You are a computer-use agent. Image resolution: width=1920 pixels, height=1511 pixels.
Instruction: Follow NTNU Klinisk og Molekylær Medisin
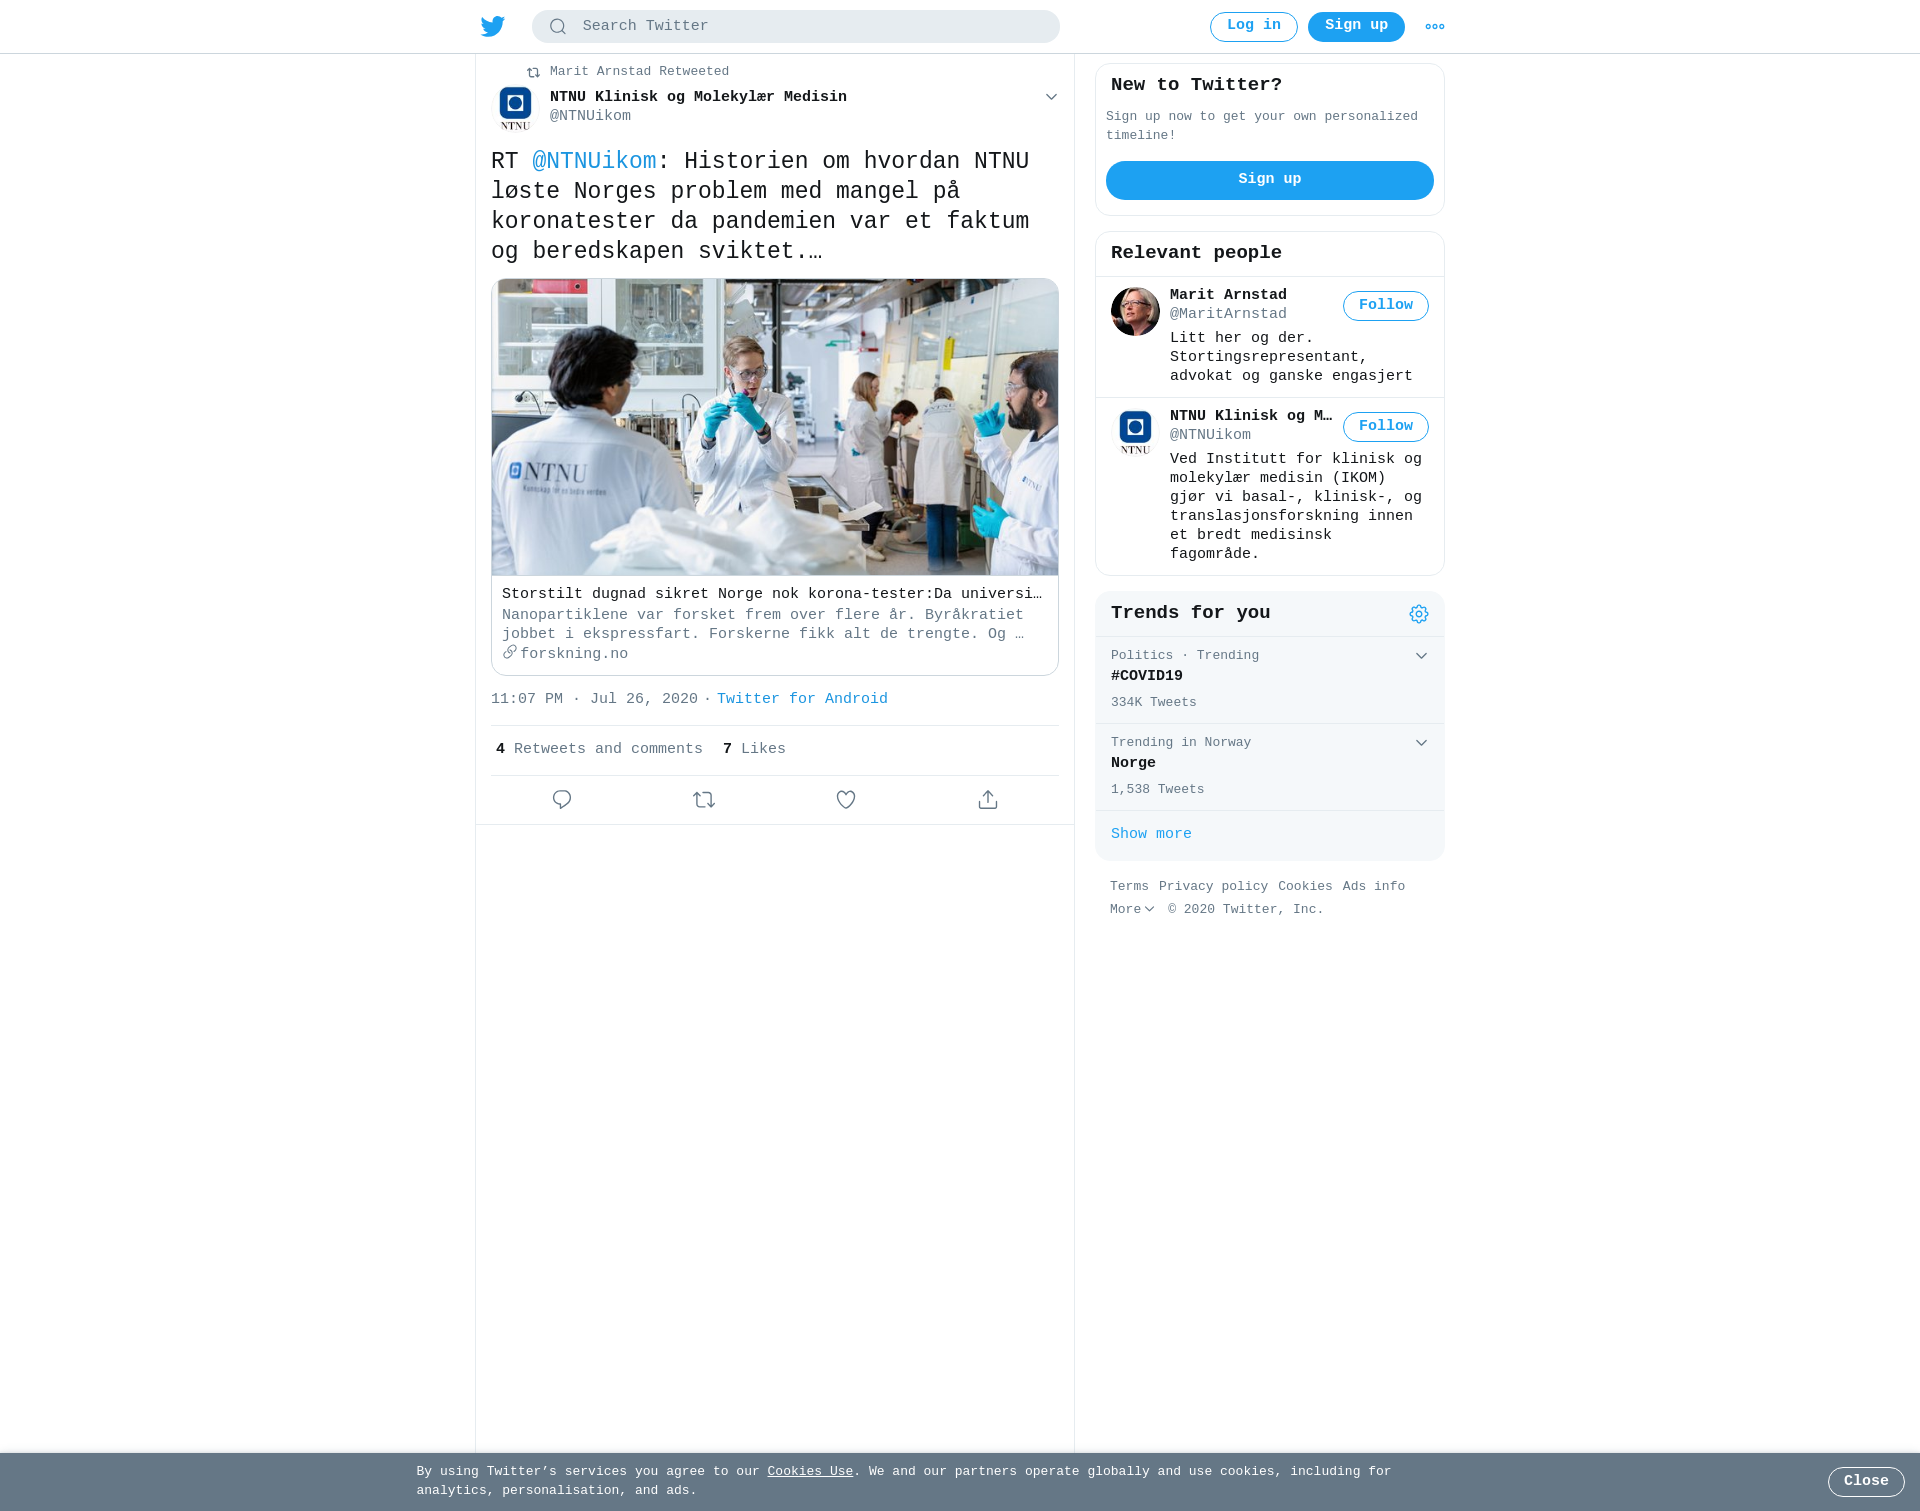tap(1386, 427)
